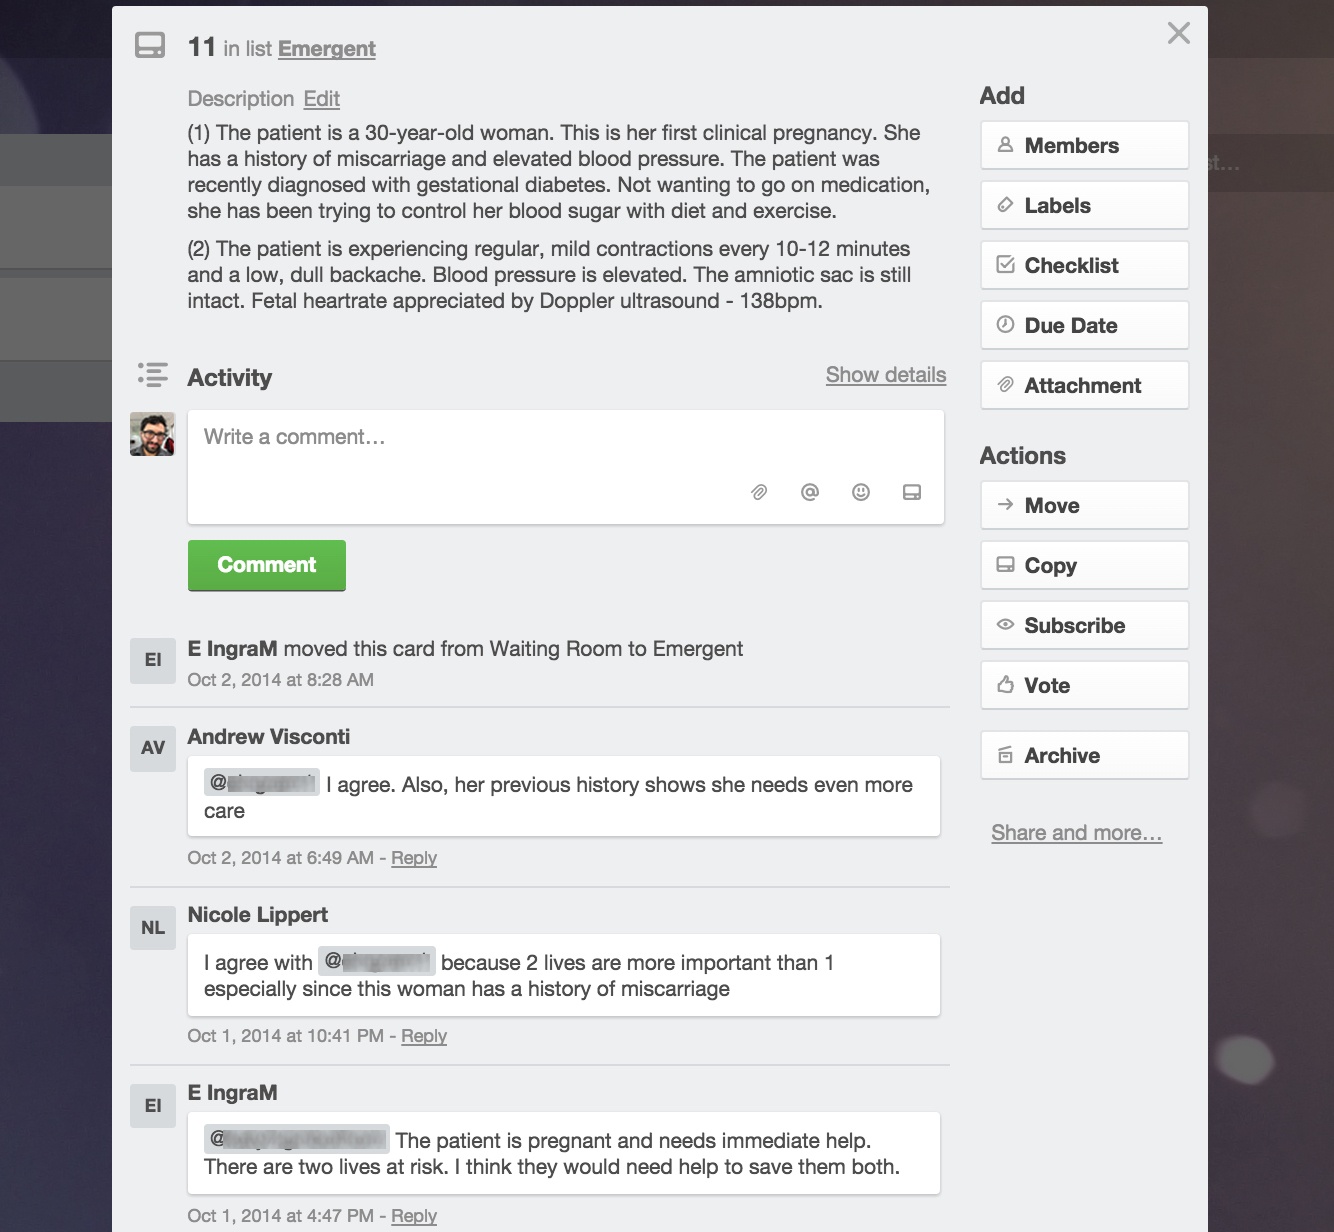
Task: Vote on this card
Action: (1084, 685)
